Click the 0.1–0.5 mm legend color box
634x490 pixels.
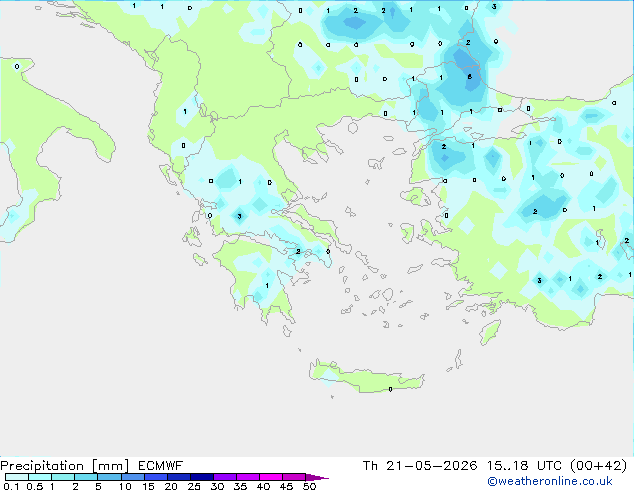[17, 477]
